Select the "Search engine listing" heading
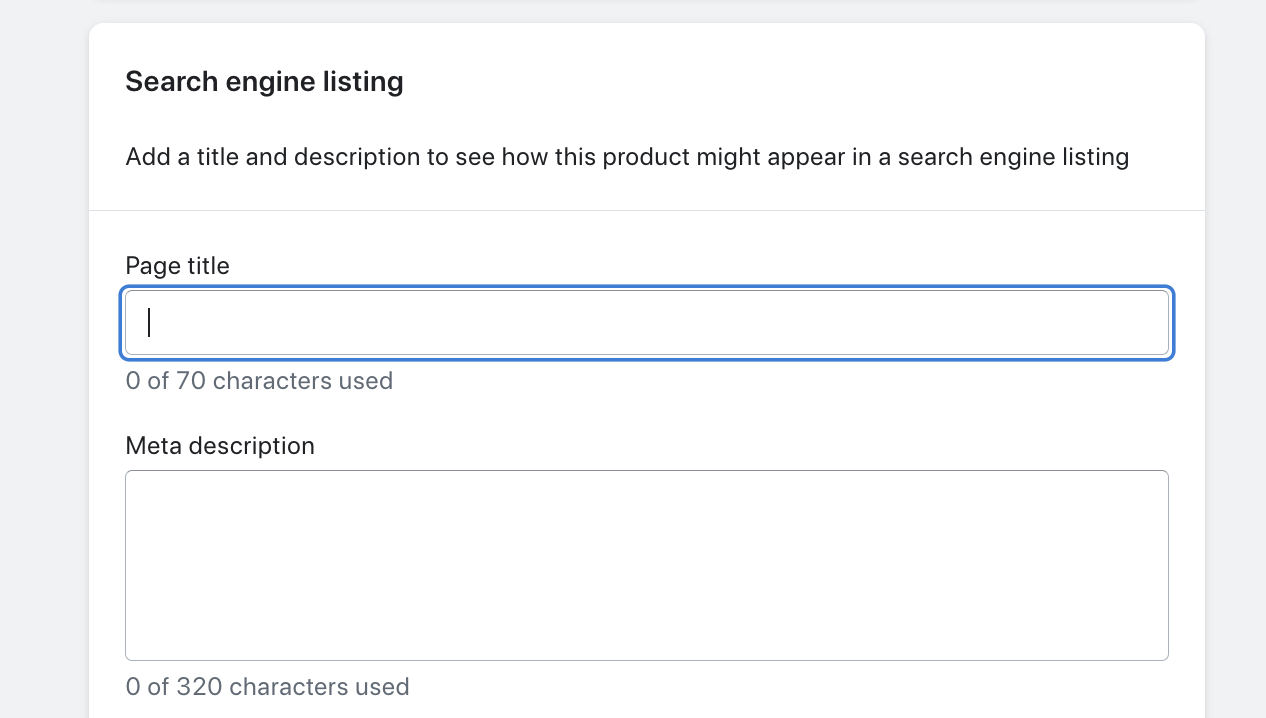Viewport: 1266px width, 718px height. (x=264, y=82)
